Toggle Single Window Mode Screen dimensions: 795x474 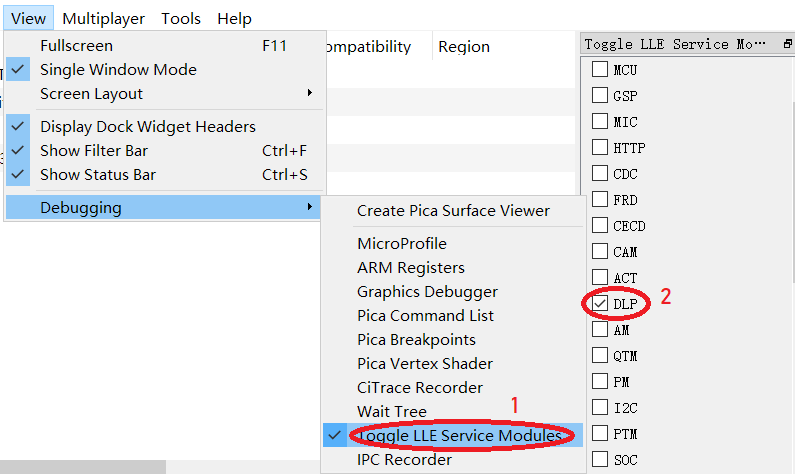click(x=118, y=70)
